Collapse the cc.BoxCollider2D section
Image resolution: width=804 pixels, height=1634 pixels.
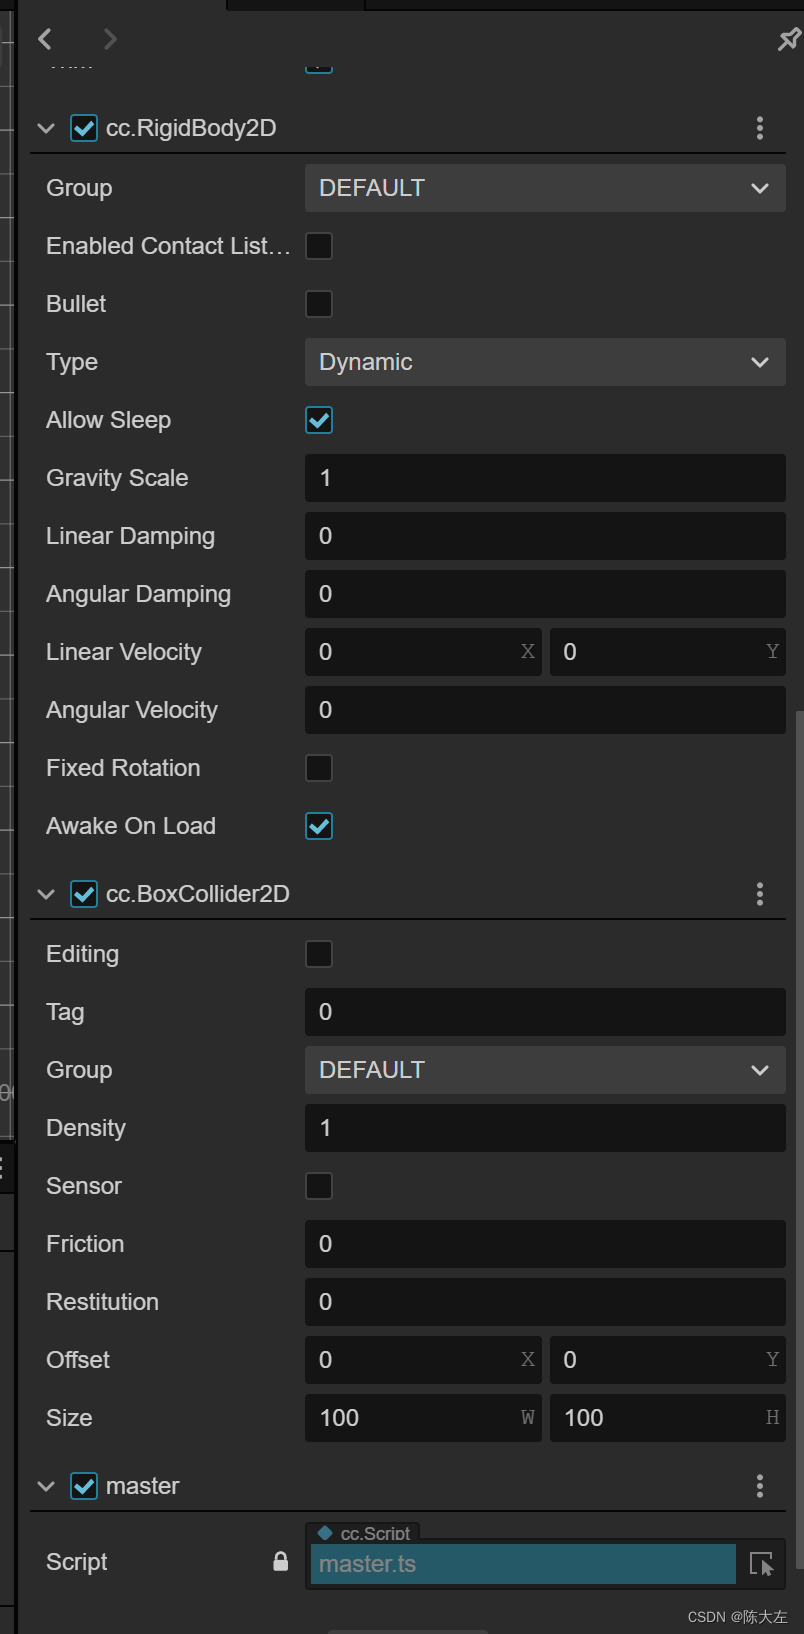coord(46,894)
